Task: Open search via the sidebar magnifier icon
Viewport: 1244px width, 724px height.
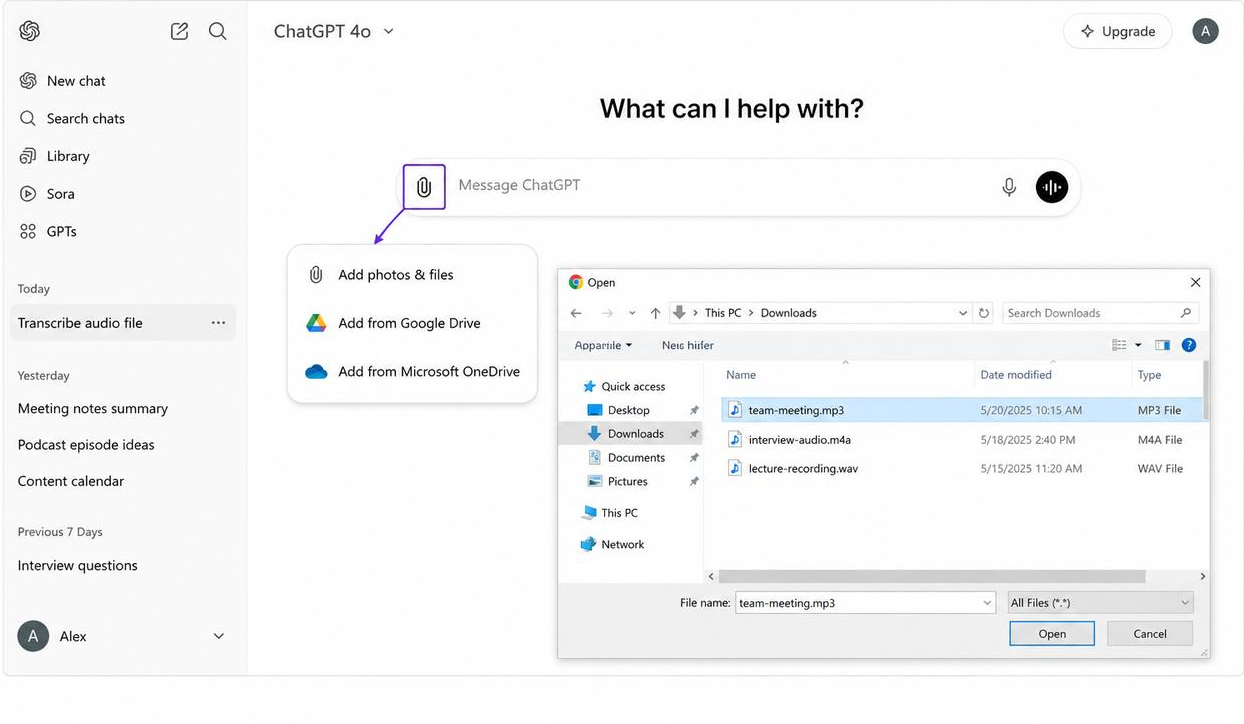Action: click(x=217, y=31)
